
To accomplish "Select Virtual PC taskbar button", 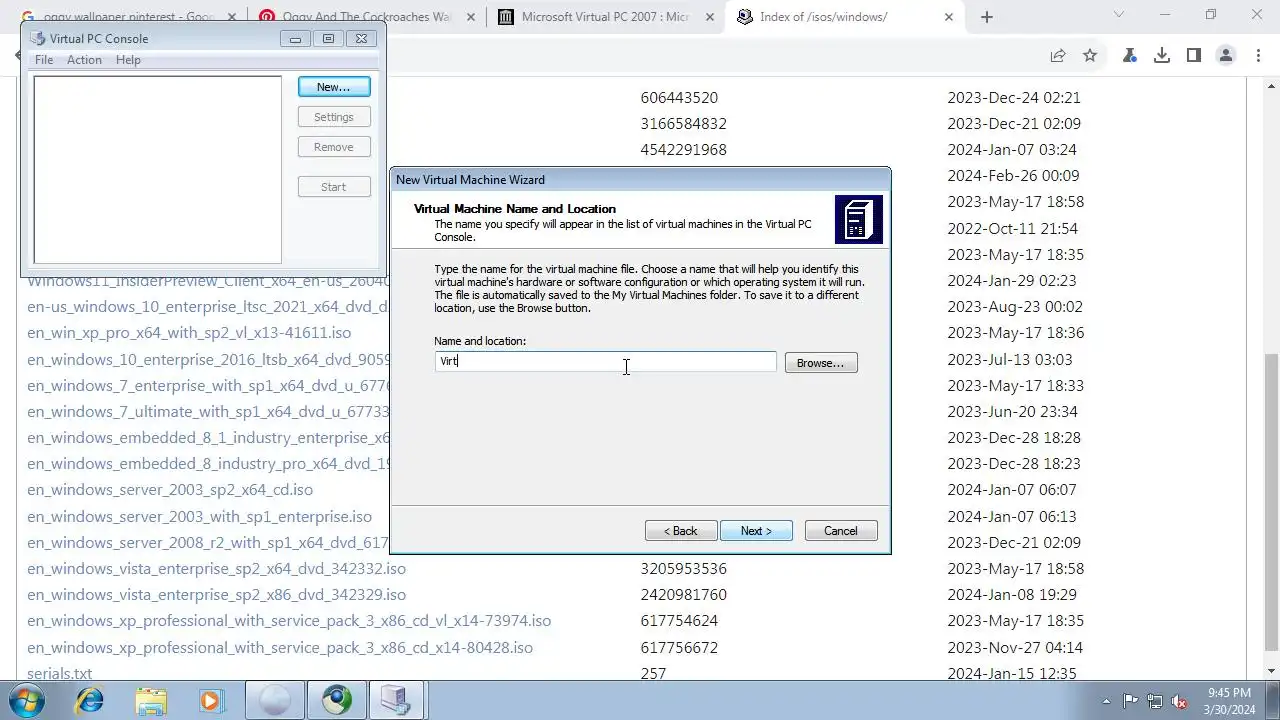I will coord(398,701).
